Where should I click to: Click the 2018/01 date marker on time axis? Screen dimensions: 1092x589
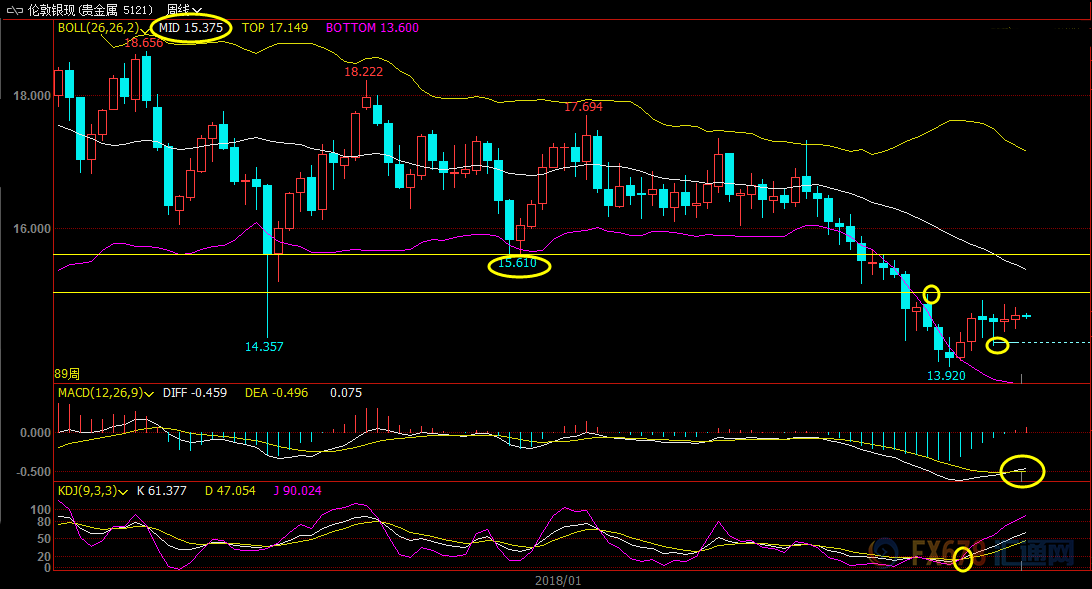point(557,580)
